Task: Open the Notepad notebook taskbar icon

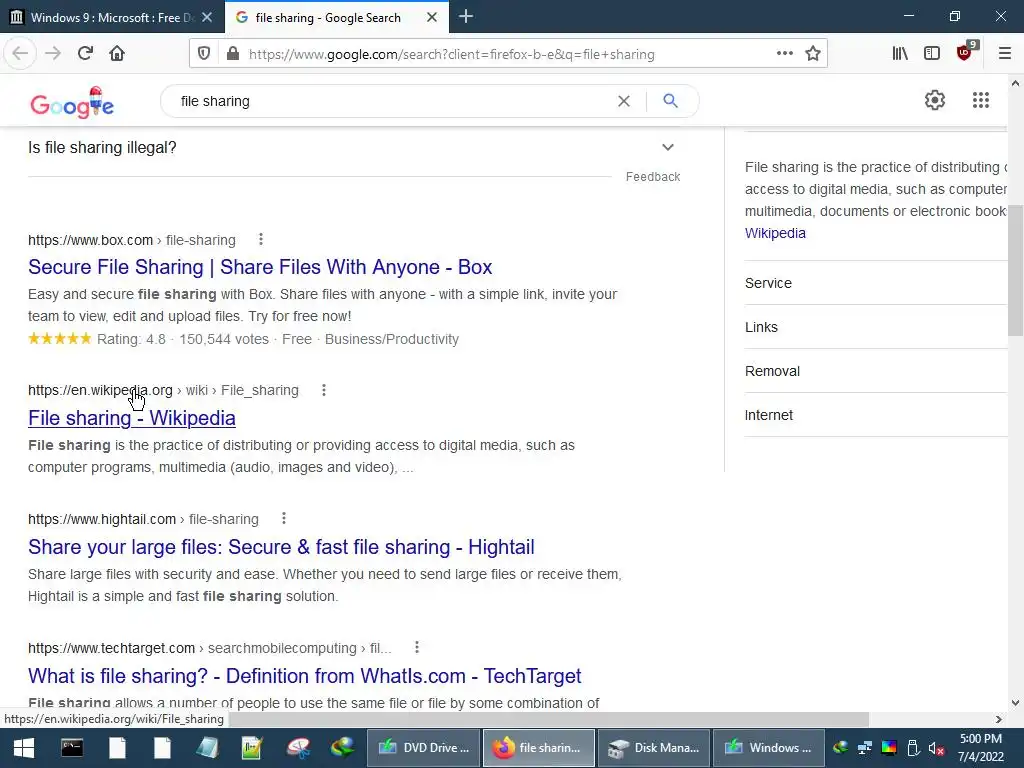Action: tap(207, 748)
